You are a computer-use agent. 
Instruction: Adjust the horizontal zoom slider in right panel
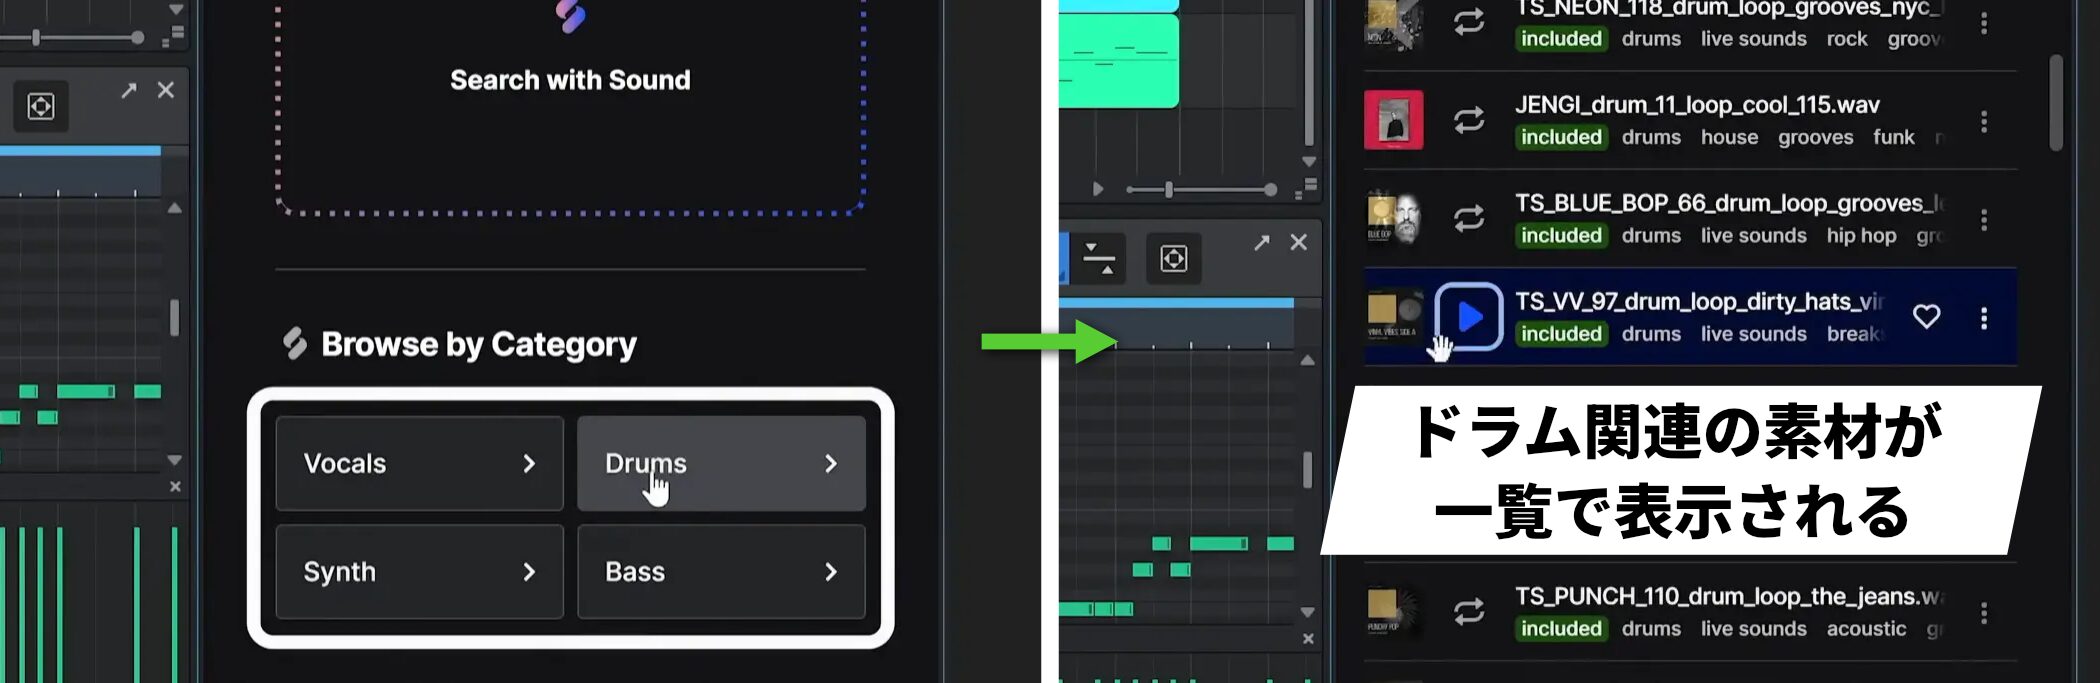1168,189
